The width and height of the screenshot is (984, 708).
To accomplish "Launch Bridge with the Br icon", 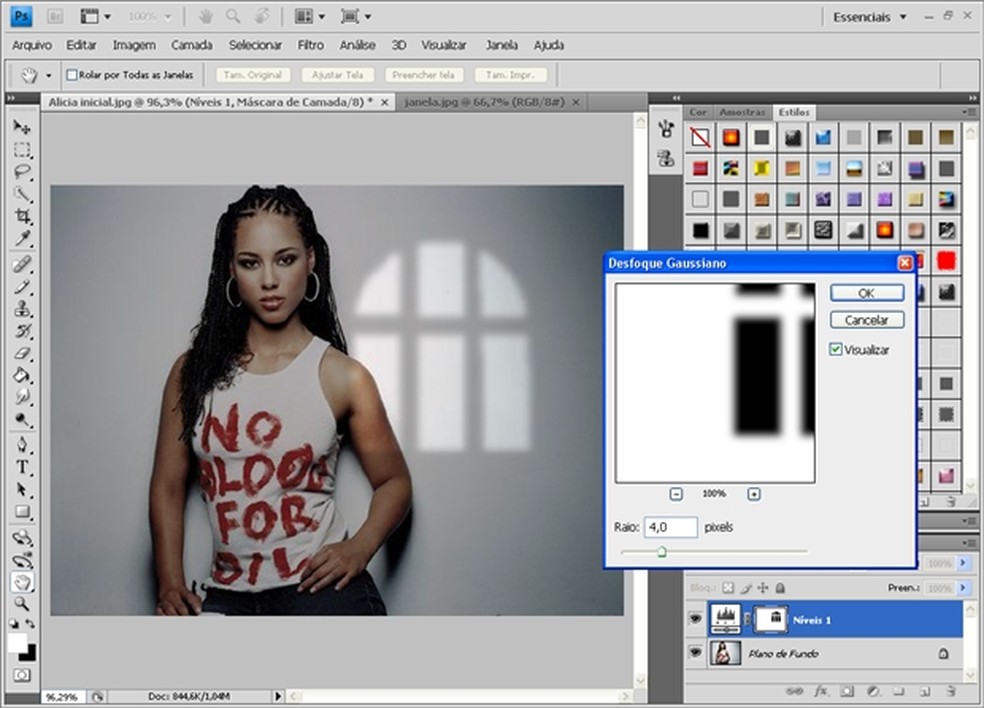I will pos(55,16).
